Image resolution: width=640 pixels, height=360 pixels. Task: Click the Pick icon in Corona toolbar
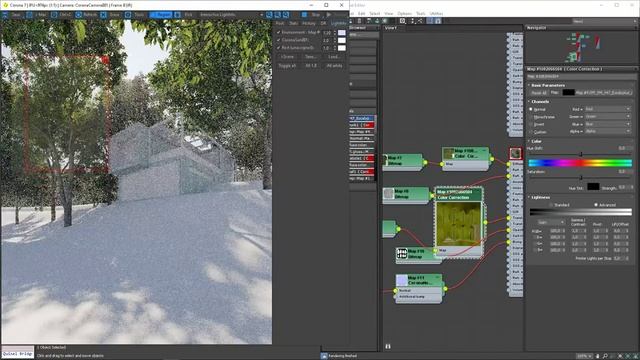click(177, 15)
